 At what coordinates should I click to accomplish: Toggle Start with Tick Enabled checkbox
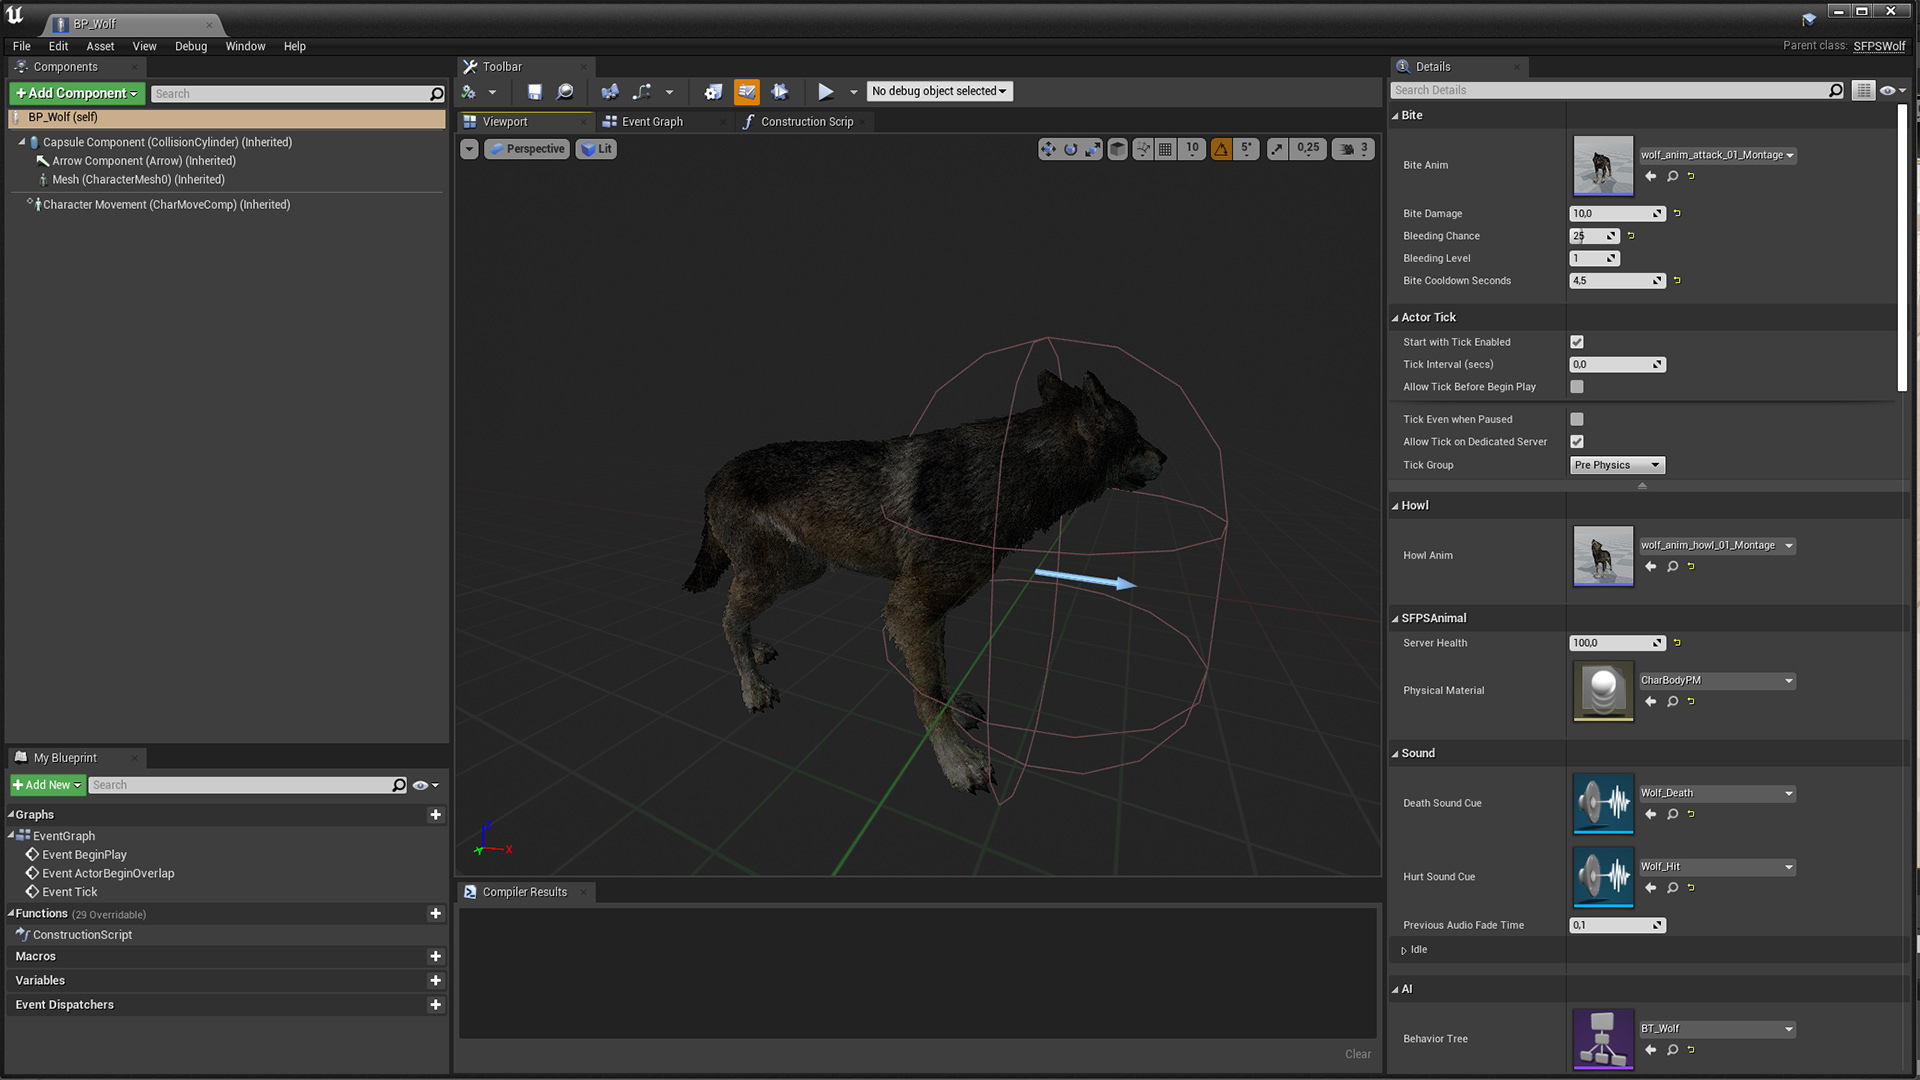1577,342
